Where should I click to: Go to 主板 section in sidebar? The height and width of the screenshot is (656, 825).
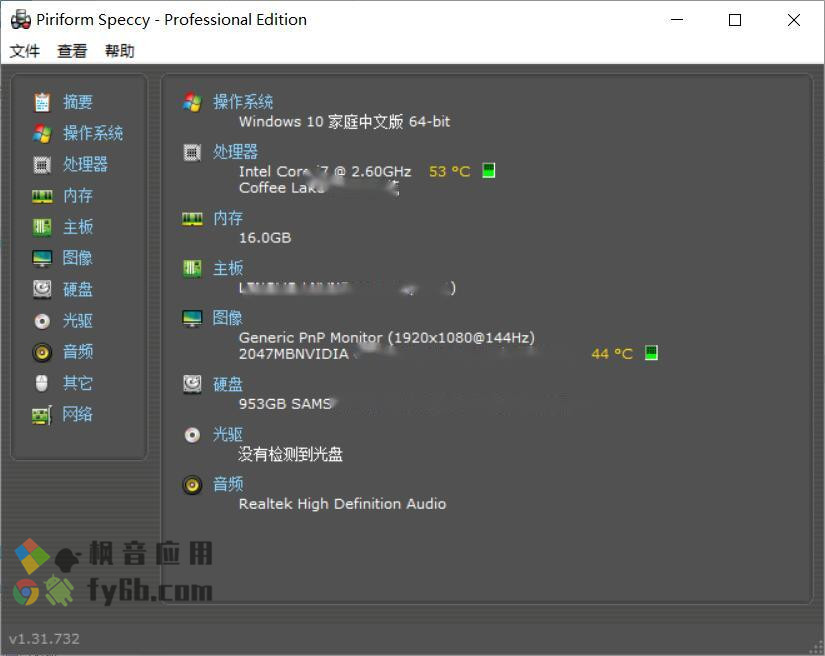(78, 227)
